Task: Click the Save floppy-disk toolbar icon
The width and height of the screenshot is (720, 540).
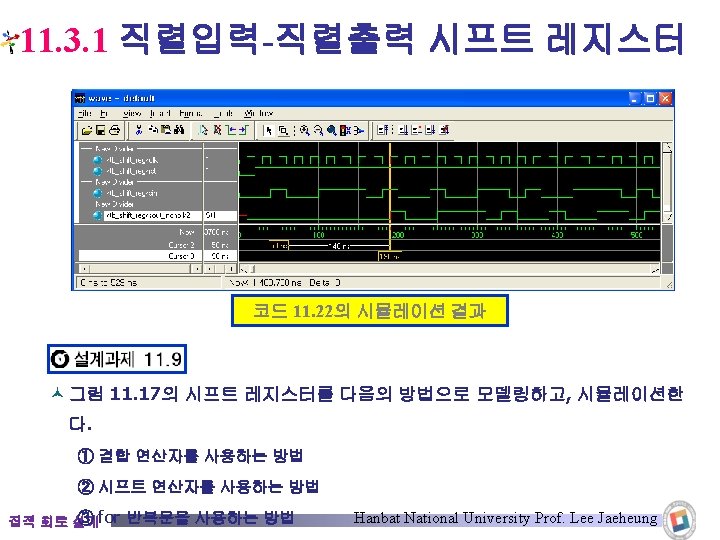Action: pos(100,130)
